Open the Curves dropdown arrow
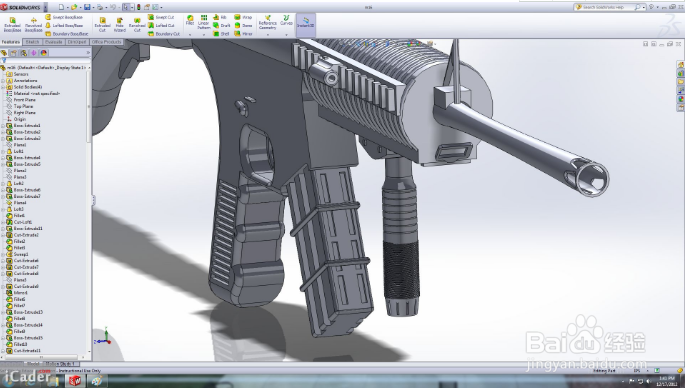The width and height of the screenshot is (685, 388). pos(286,35)
